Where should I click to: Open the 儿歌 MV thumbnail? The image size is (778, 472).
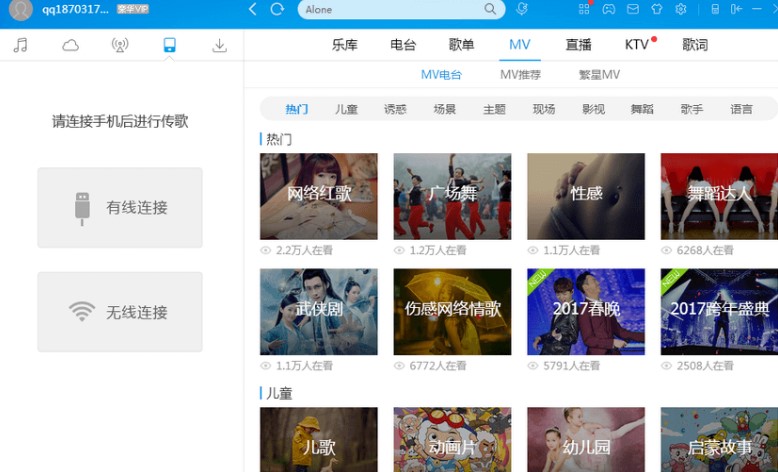click(x=319, y=440)
